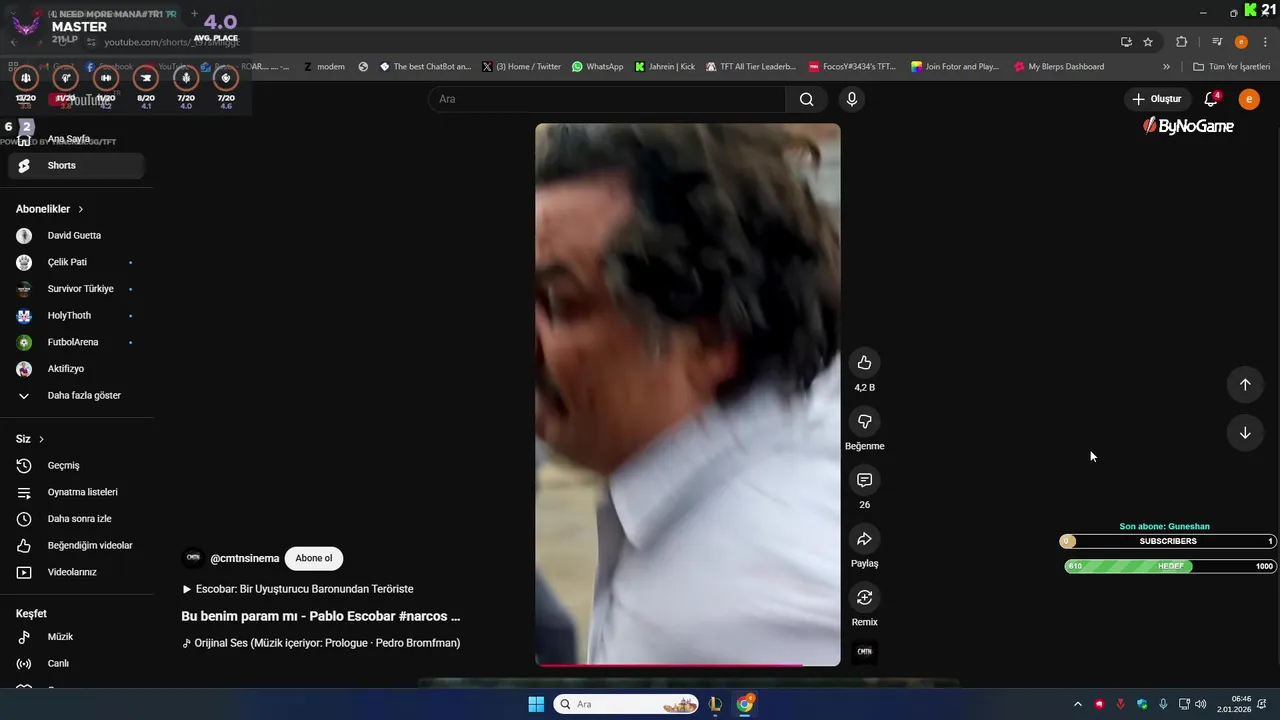Select Shorts in the sidebar
This screenshot has width=1280, height=720.
76,165
